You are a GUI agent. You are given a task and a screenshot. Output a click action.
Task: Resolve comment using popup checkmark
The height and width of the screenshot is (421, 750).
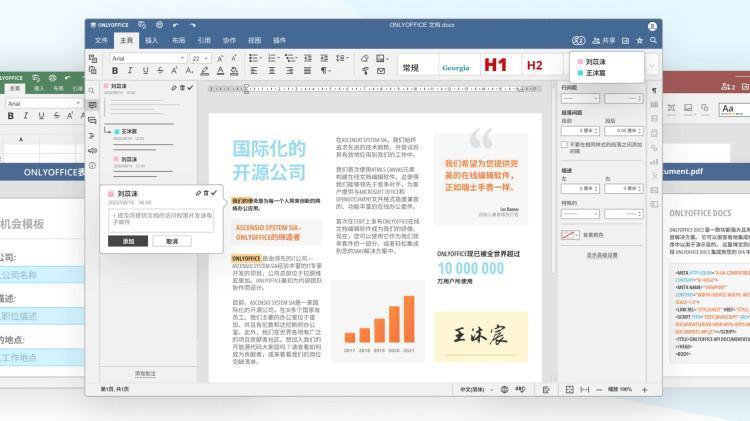point(214,193)
